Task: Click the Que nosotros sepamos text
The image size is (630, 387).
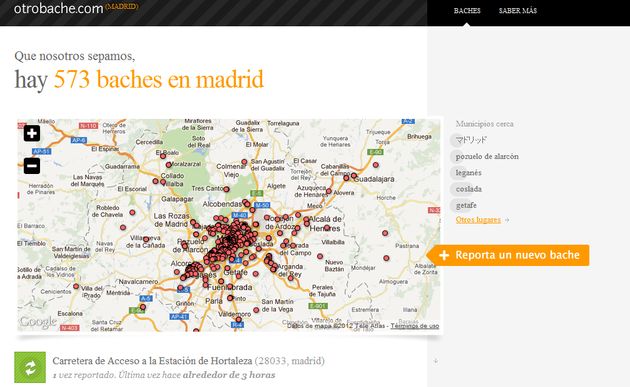Action: (x=74, y=56)
